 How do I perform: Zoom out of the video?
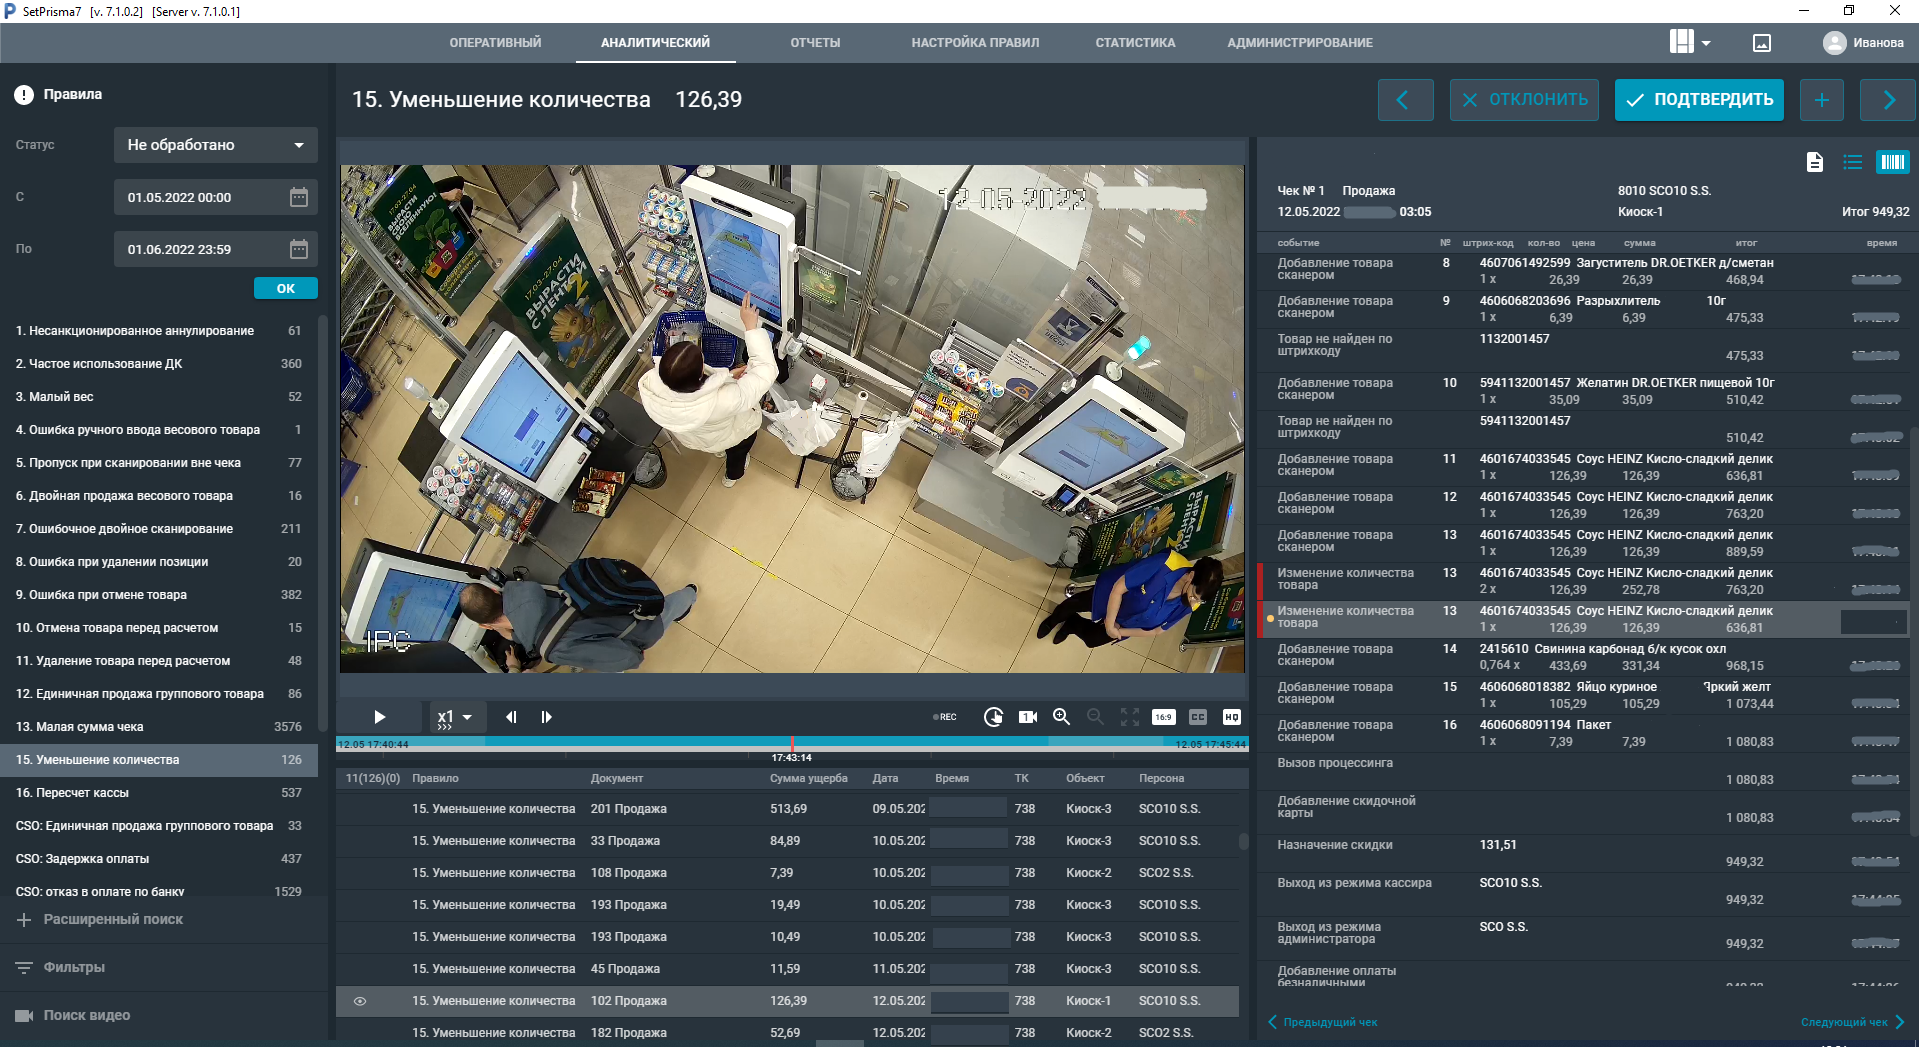coord(1096,717)
